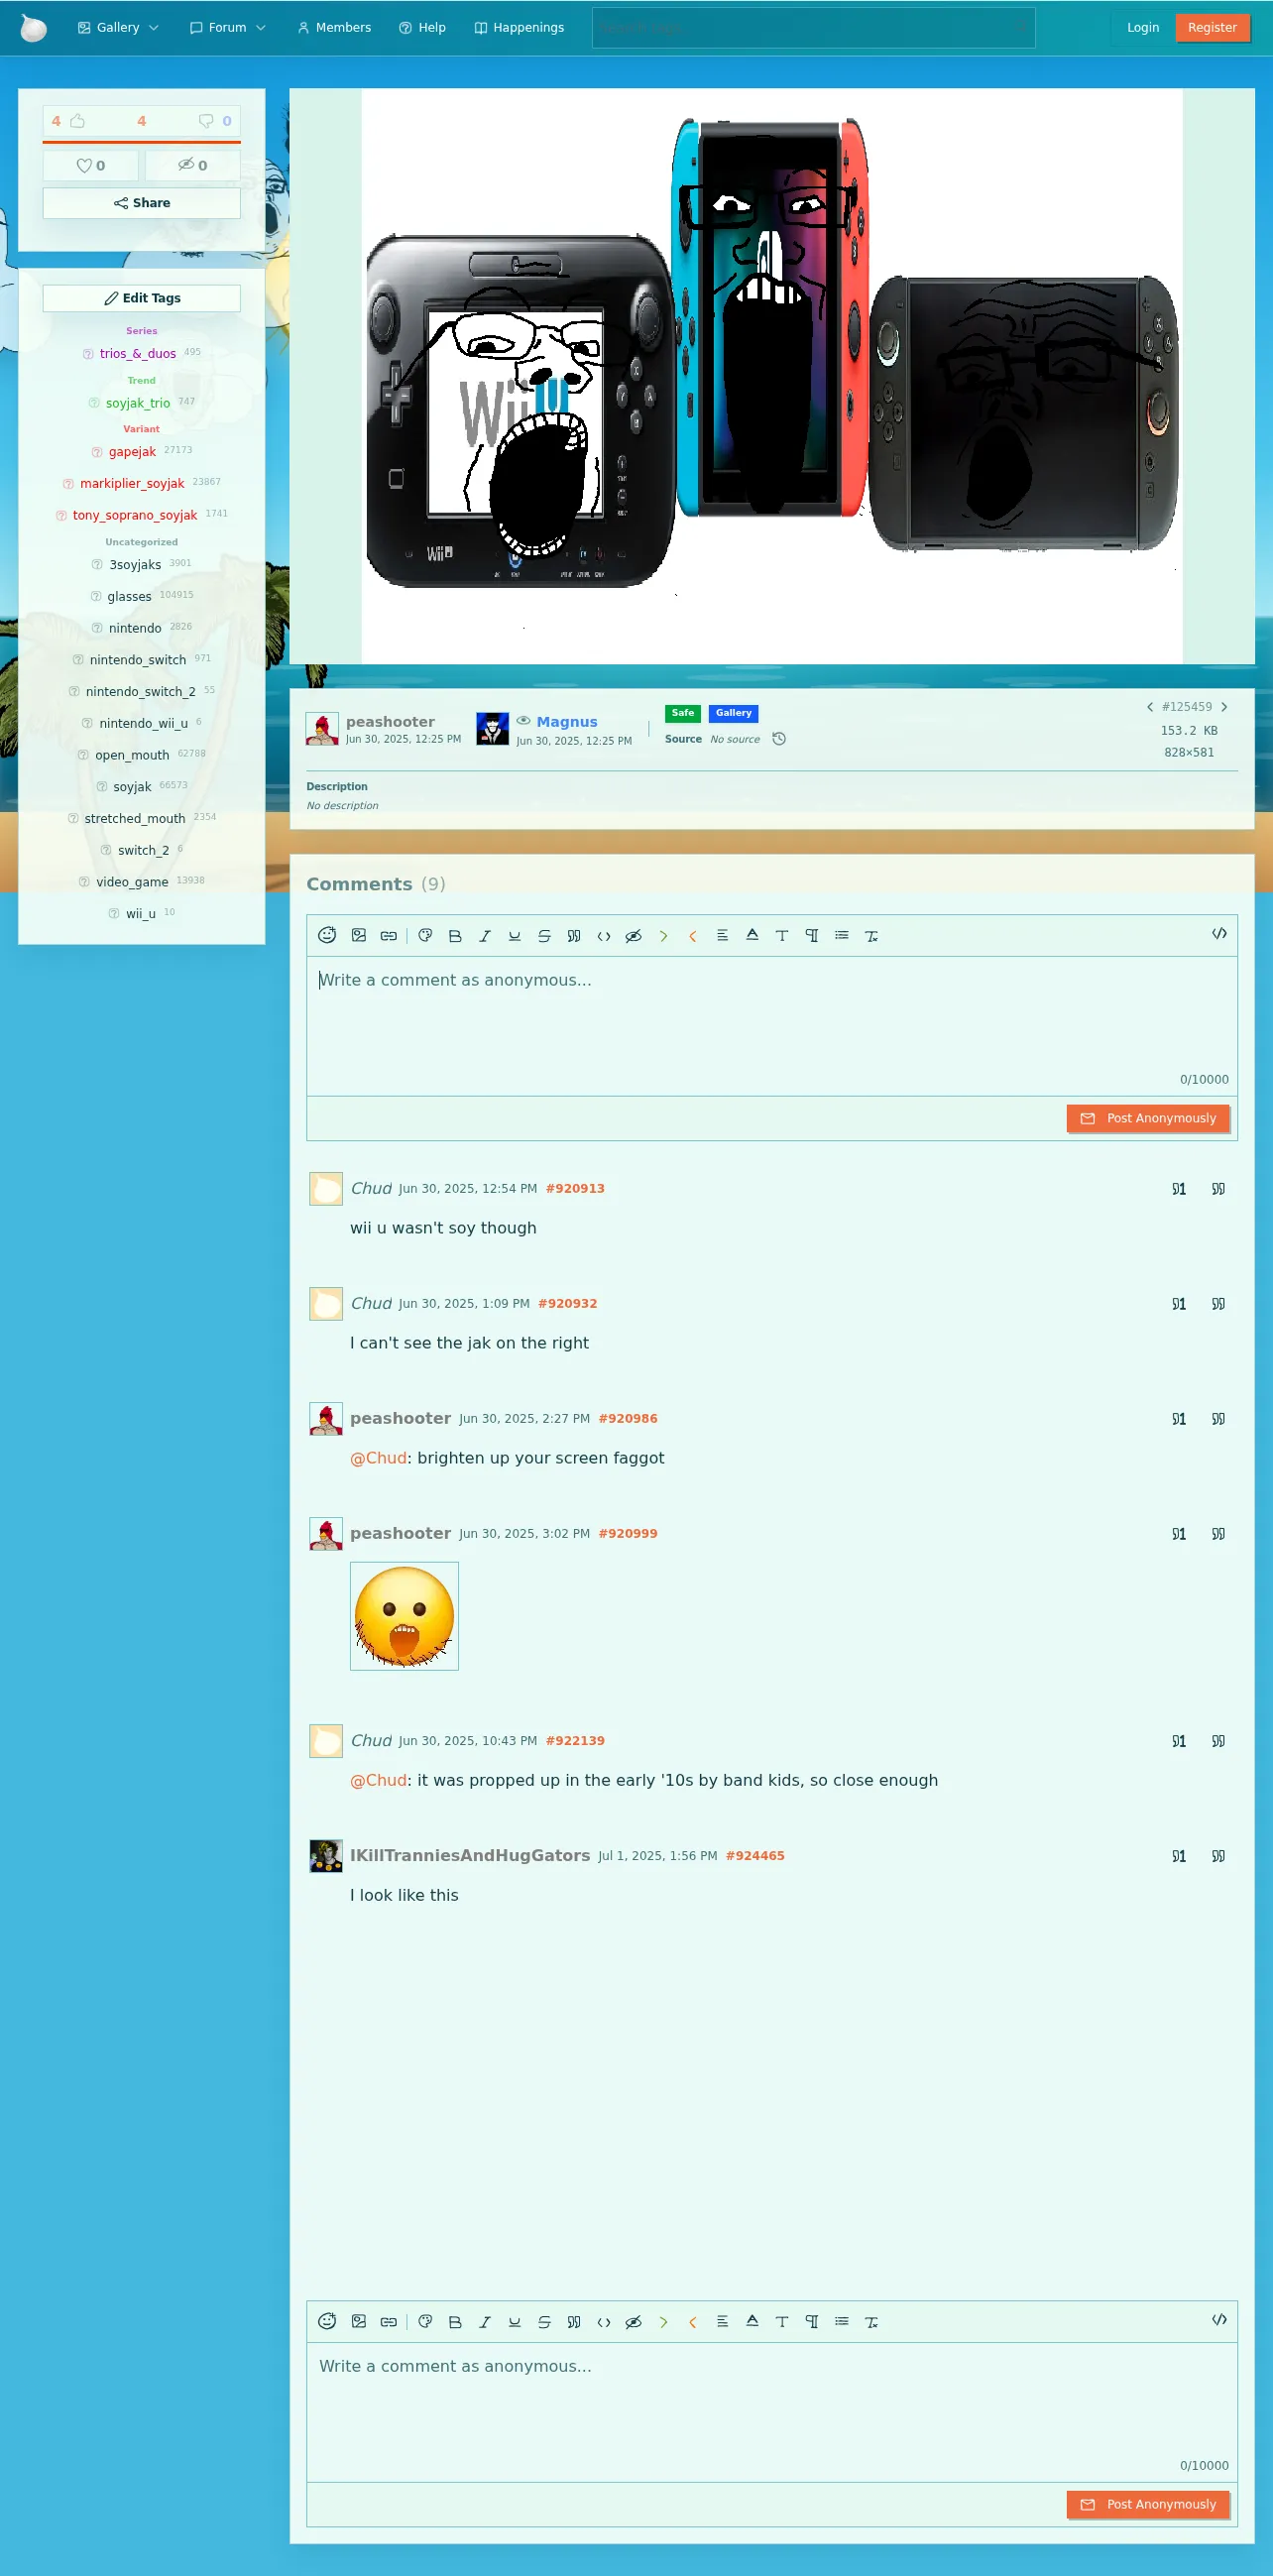This screenshot has width=1273, height=2576.
Task: Open the Happenings page
Action: coord(519,28)
